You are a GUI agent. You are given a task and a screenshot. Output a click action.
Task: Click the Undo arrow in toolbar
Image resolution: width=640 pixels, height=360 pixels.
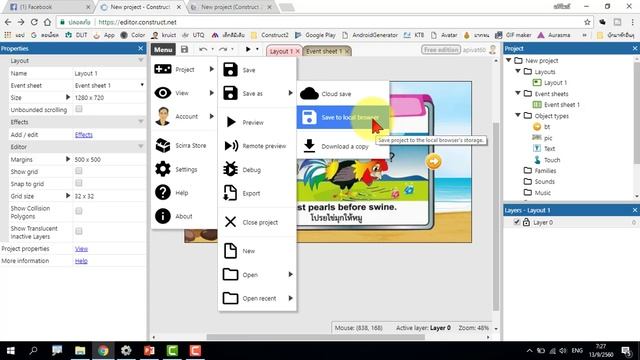point(203,49)
